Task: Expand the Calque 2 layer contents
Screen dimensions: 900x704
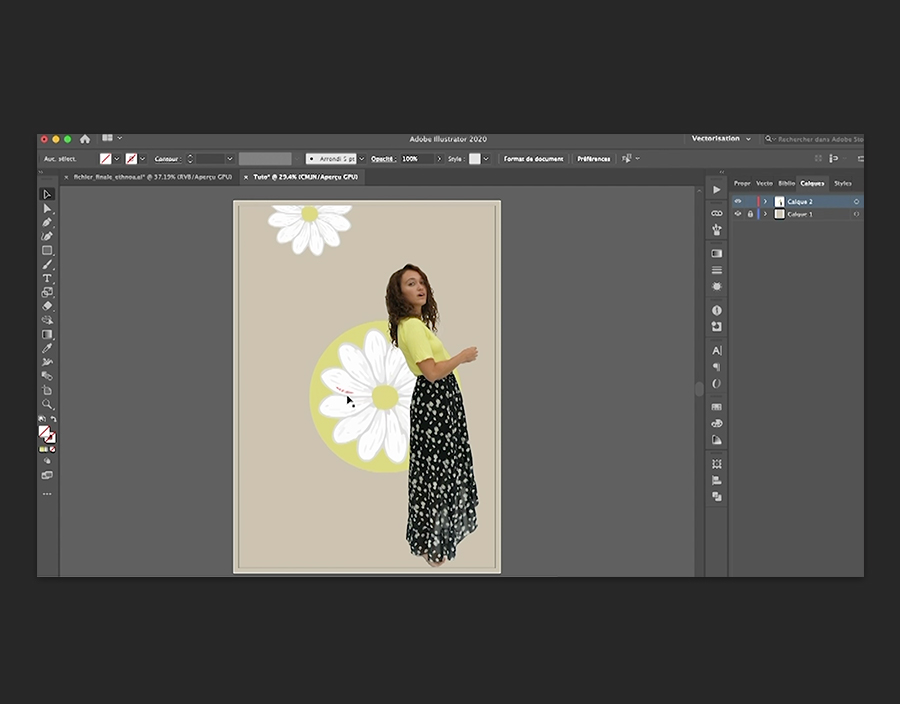Action: tap(766, 201)
